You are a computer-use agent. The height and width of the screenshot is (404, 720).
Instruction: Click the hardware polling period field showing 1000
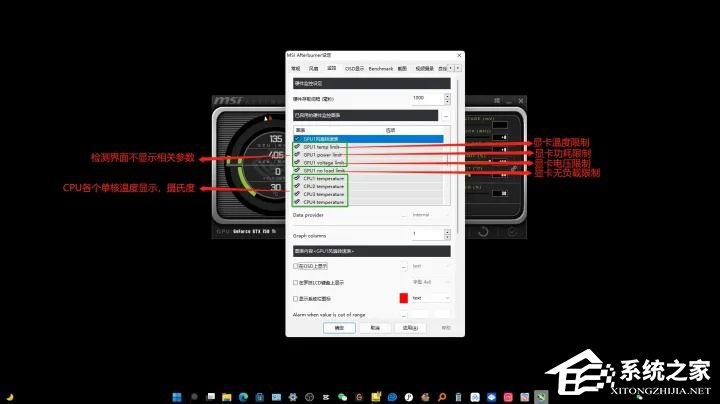click(427, 98)
